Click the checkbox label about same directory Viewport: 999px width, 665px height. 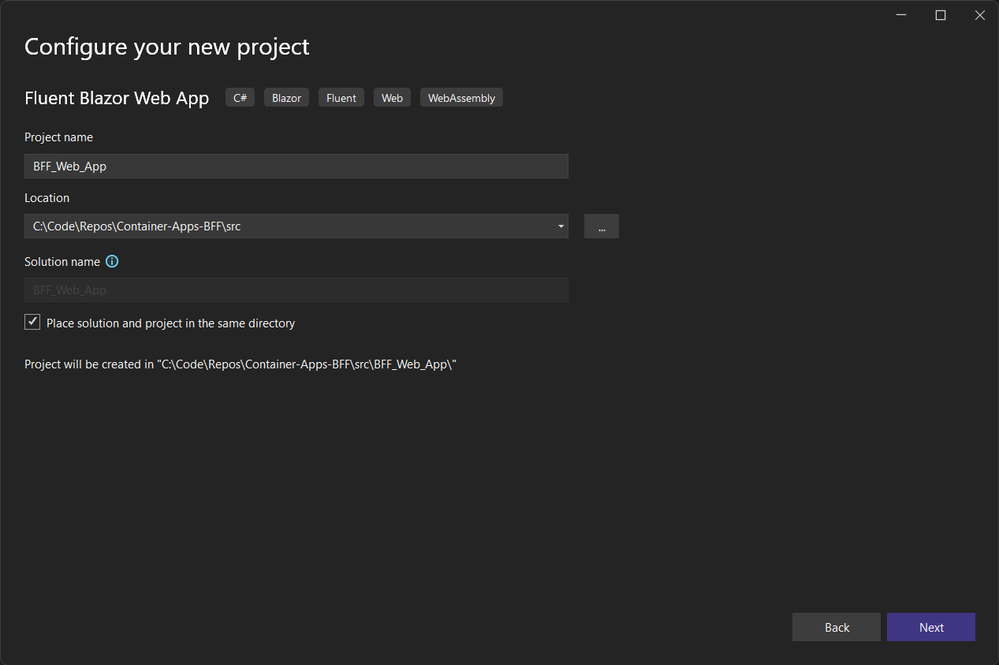[171, 323]
